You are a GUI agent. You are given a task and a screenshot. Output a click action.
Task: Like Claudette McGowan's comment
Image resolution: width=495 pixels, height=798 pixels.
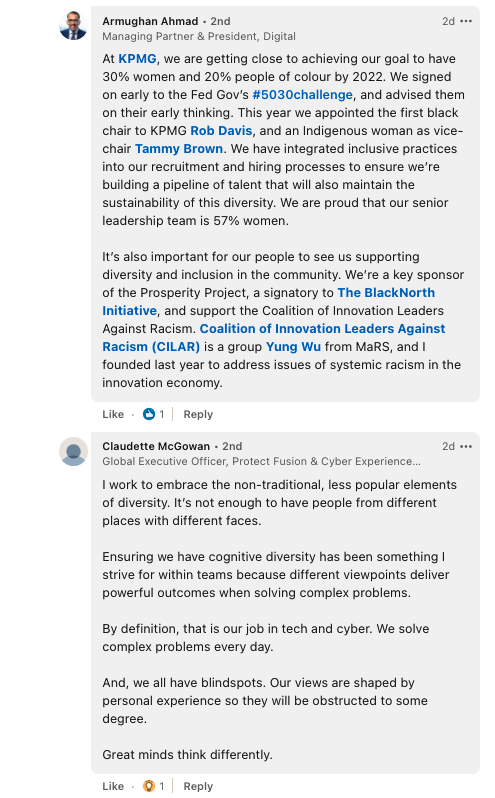point(113,786)
